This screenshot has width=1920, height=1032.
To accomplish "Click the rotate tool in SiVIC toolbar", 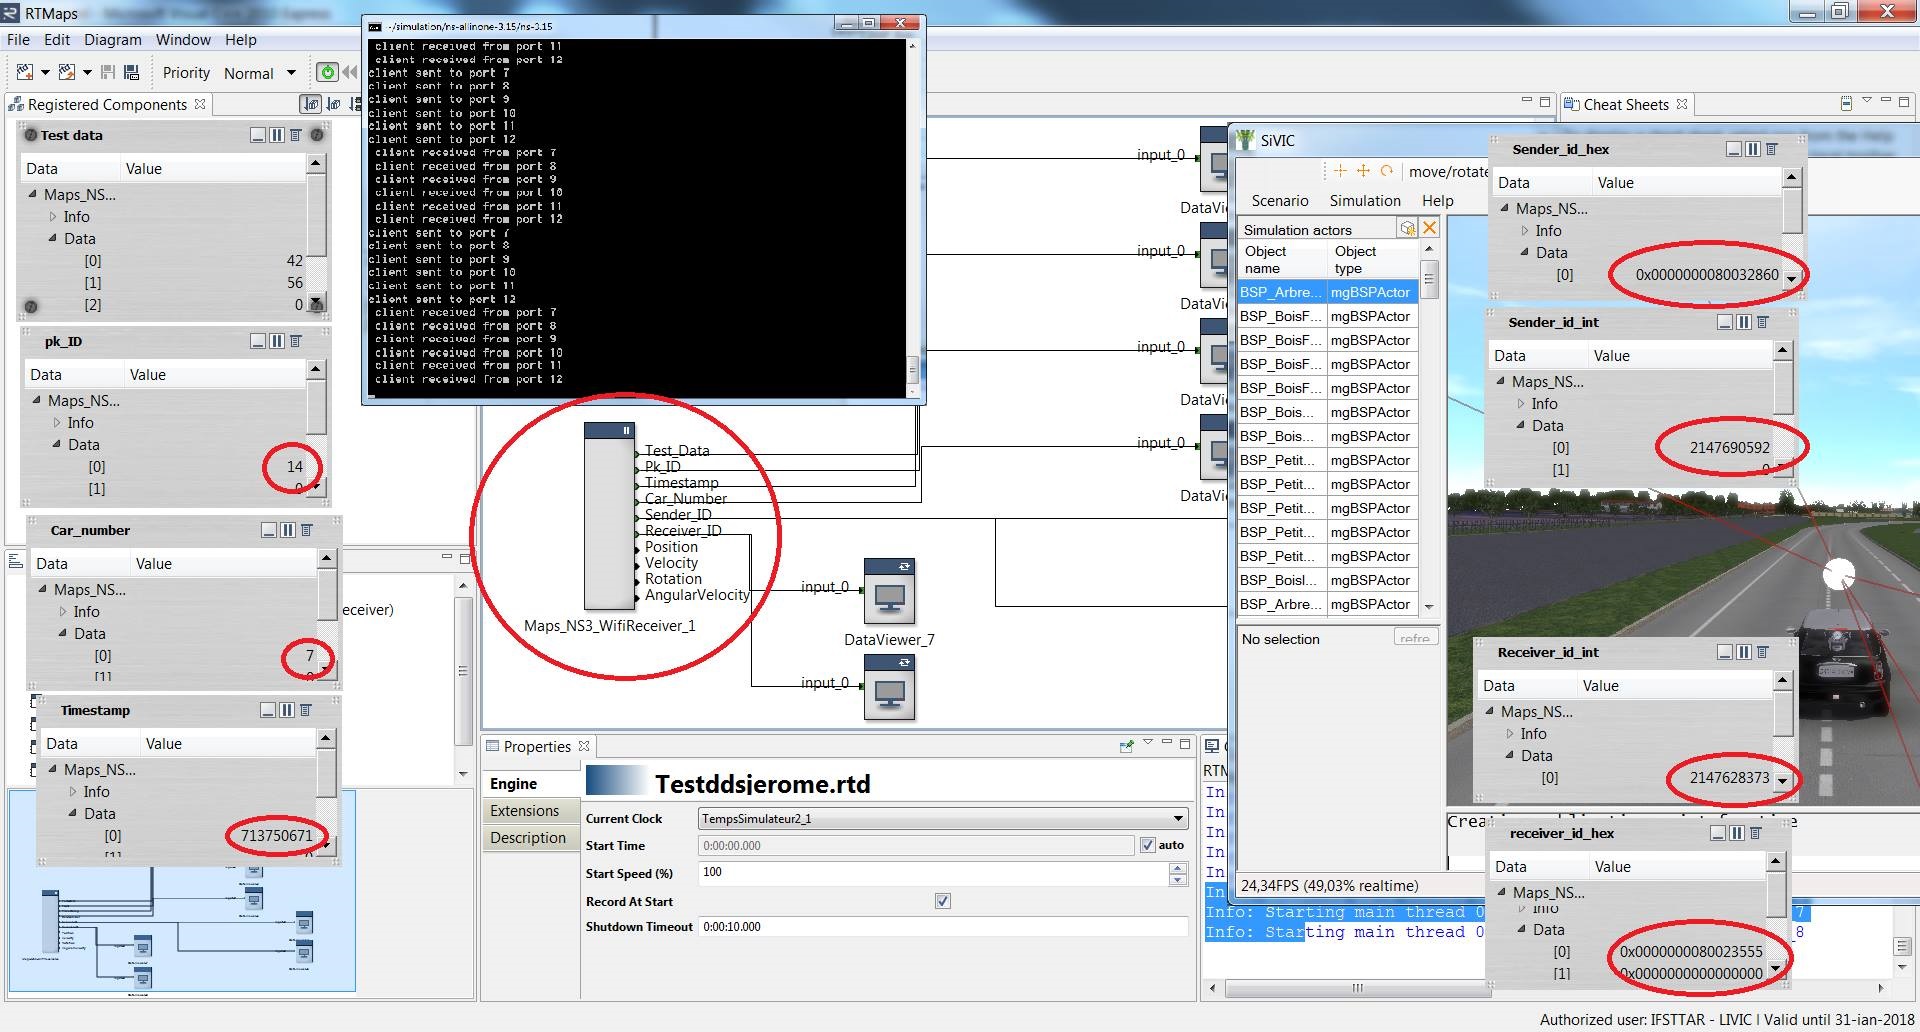I will pyautogui.click(x=1387, y=171).
